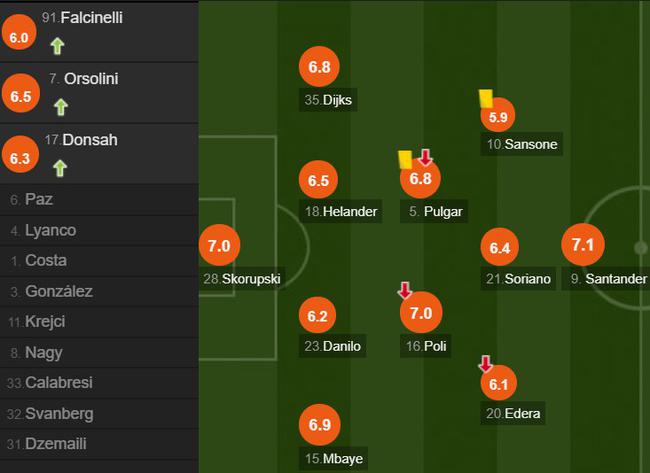Click the Orsolini name in the sidebar

(90, 79)
